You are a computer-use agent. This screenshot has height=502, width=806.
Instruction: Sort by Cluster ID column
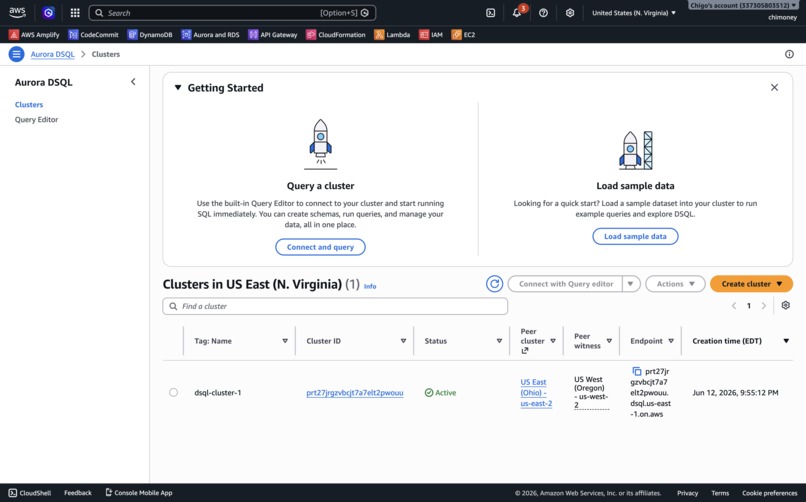403,341
